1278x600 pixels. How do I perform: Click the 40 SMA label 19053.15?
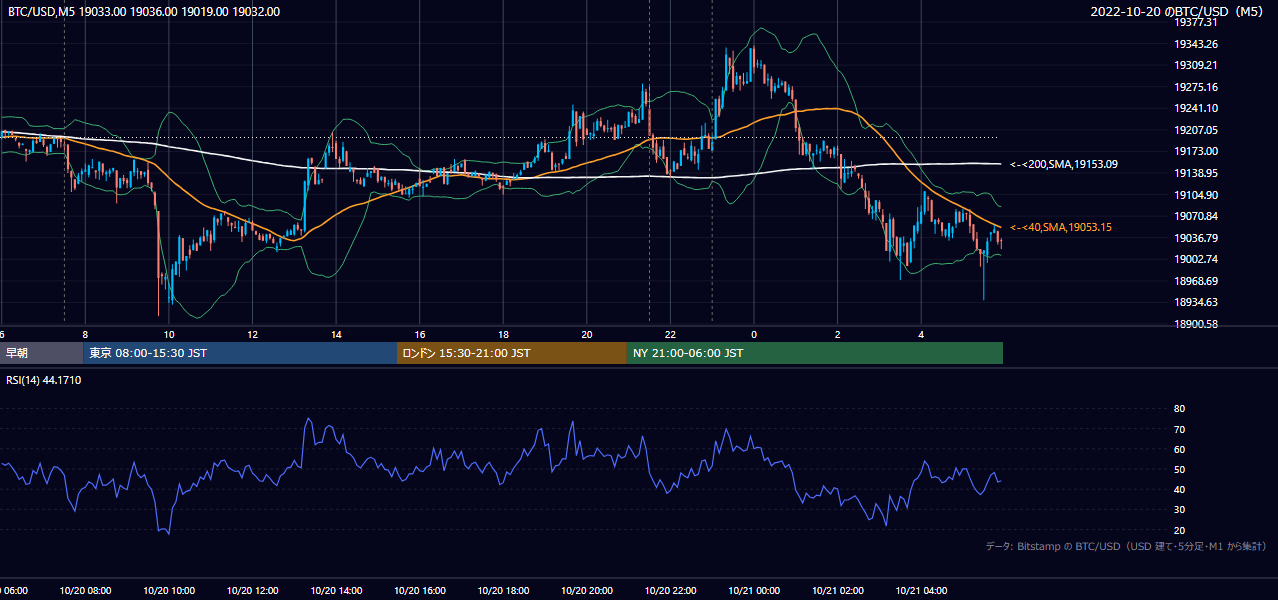(x=1060, y=228)
